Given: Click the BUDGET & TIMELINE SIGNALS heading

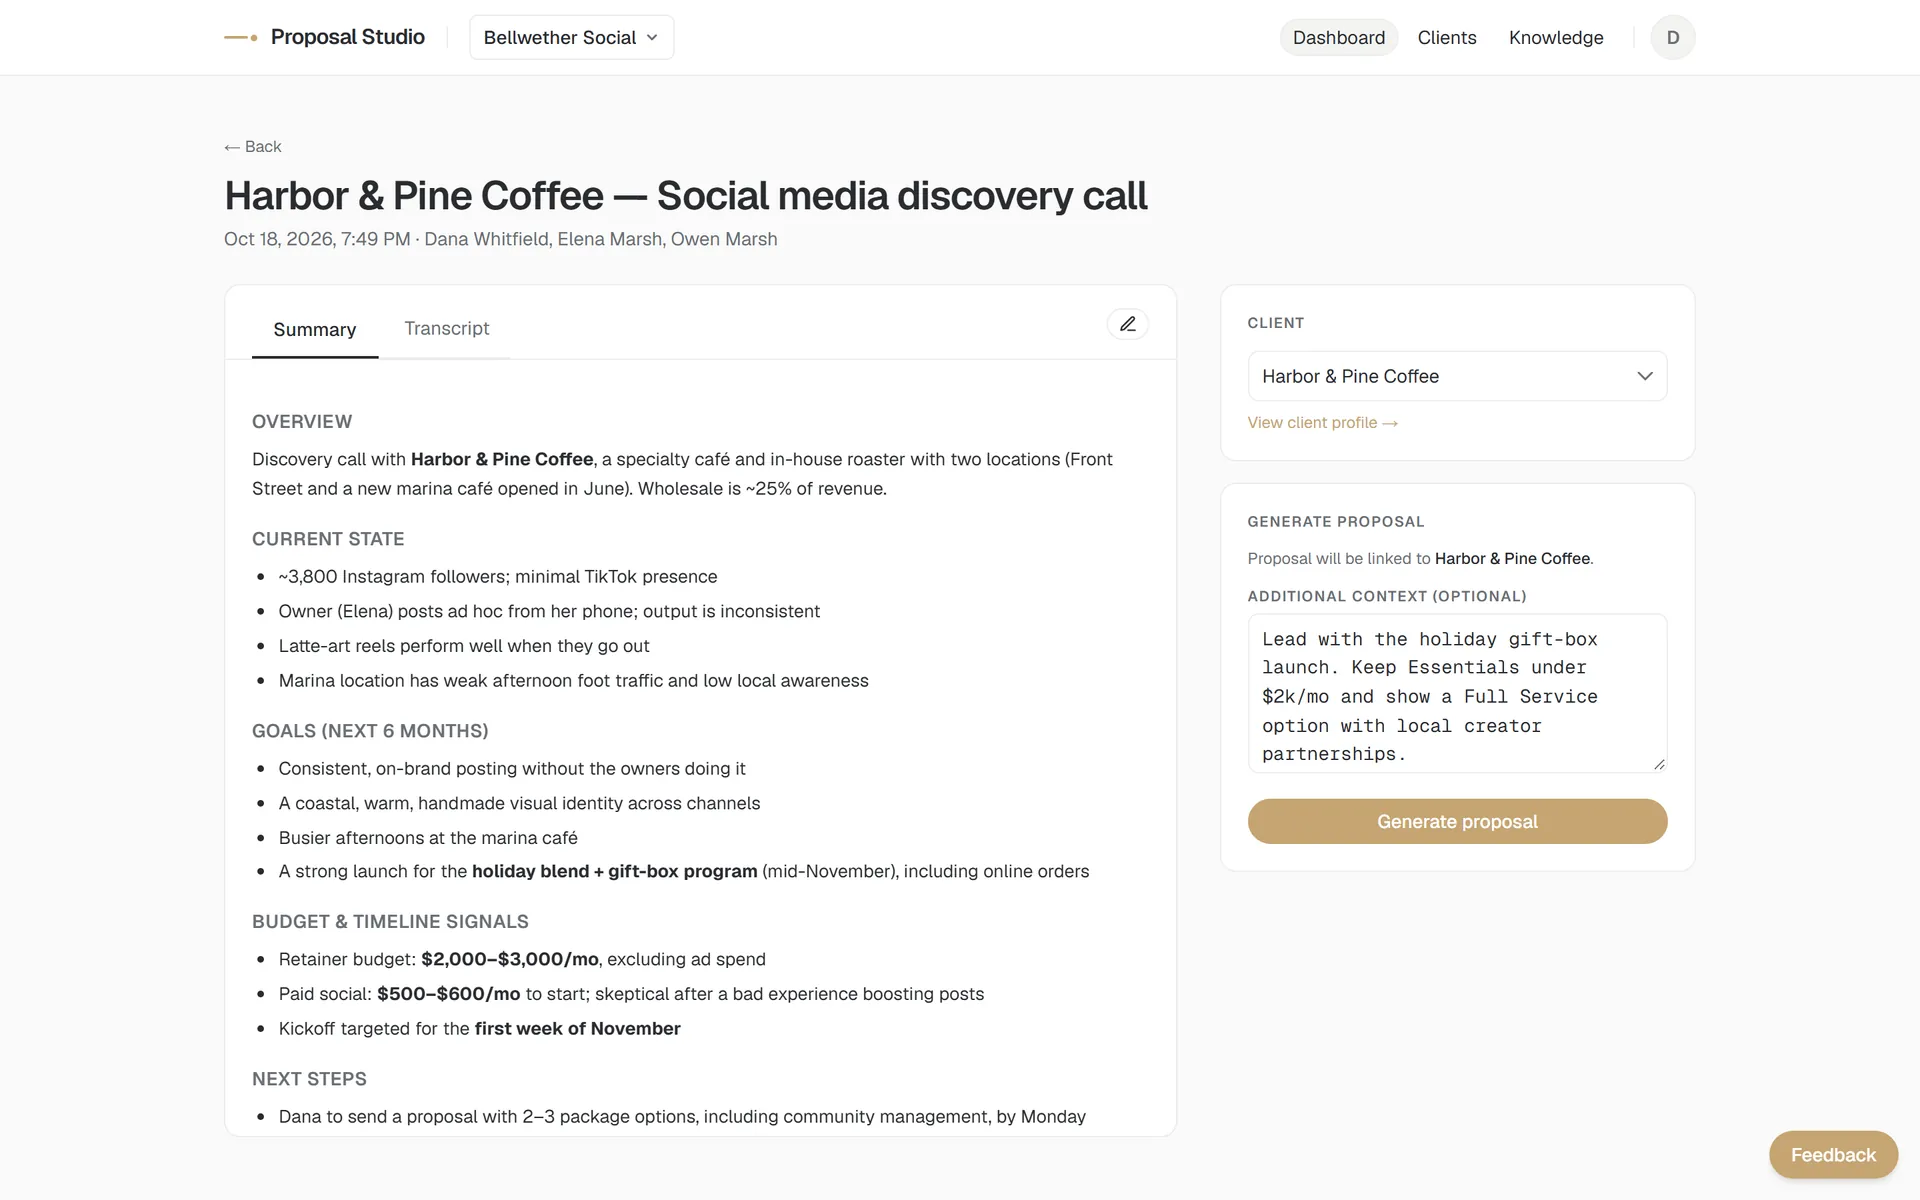Looking at the screenshot, I should point(390,921).
